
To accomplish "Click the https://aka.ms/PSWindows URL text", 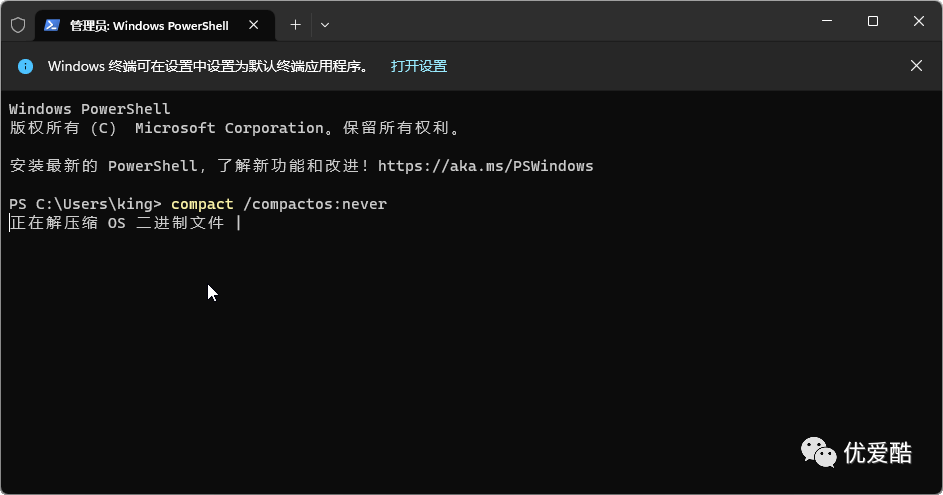I will pos(485,166).
